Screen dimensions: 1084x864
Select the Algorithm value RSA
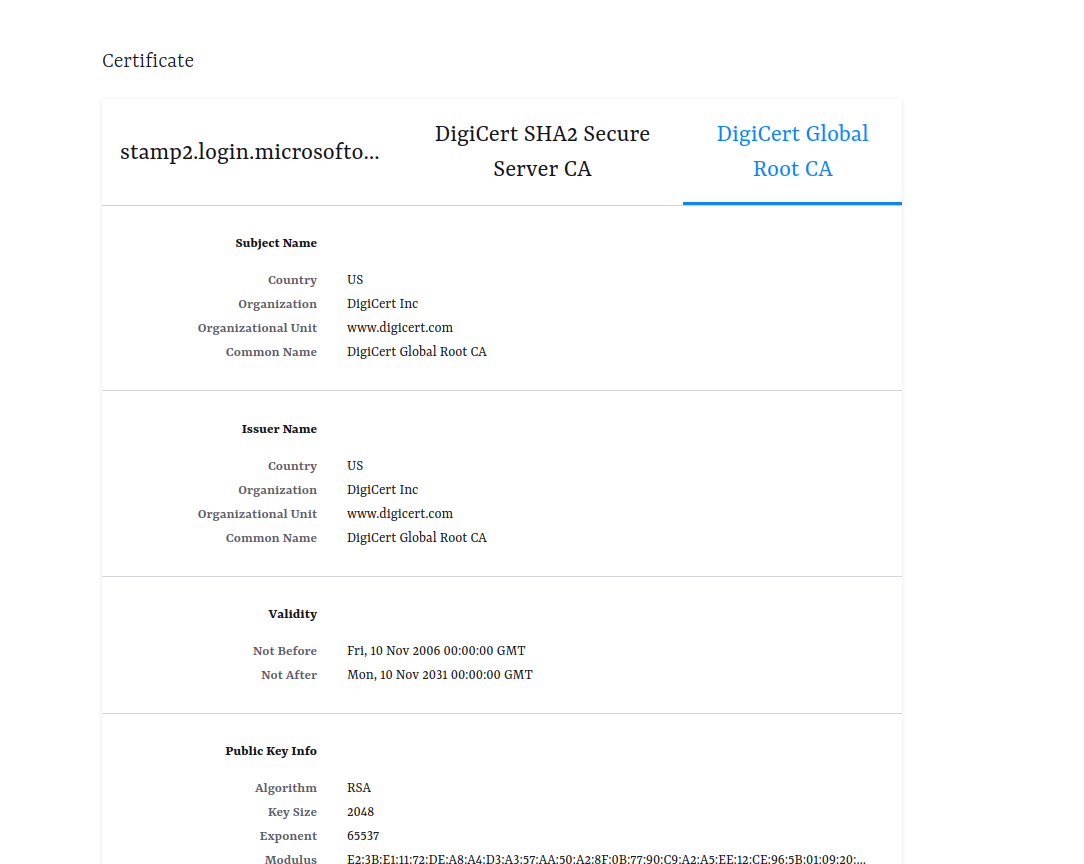click(x=359, y=788)
